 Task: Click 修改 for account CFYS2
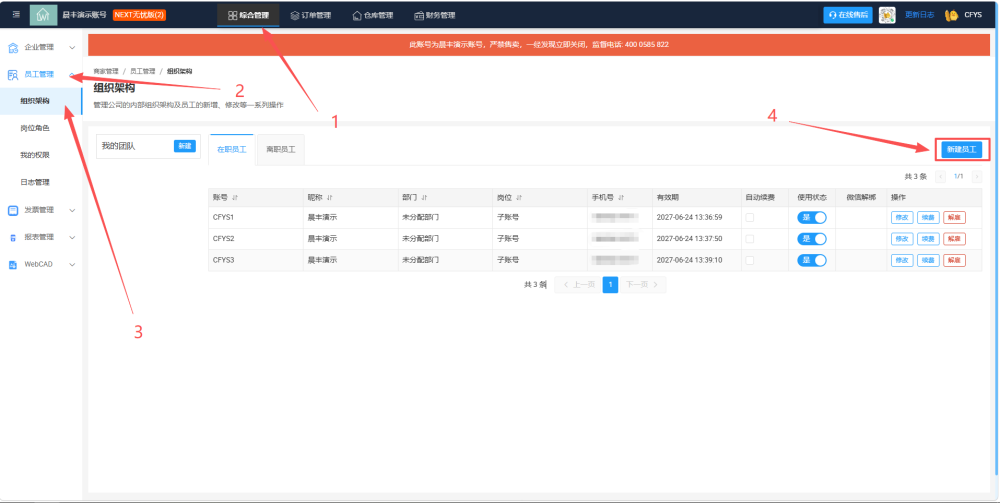coord(902,238)
